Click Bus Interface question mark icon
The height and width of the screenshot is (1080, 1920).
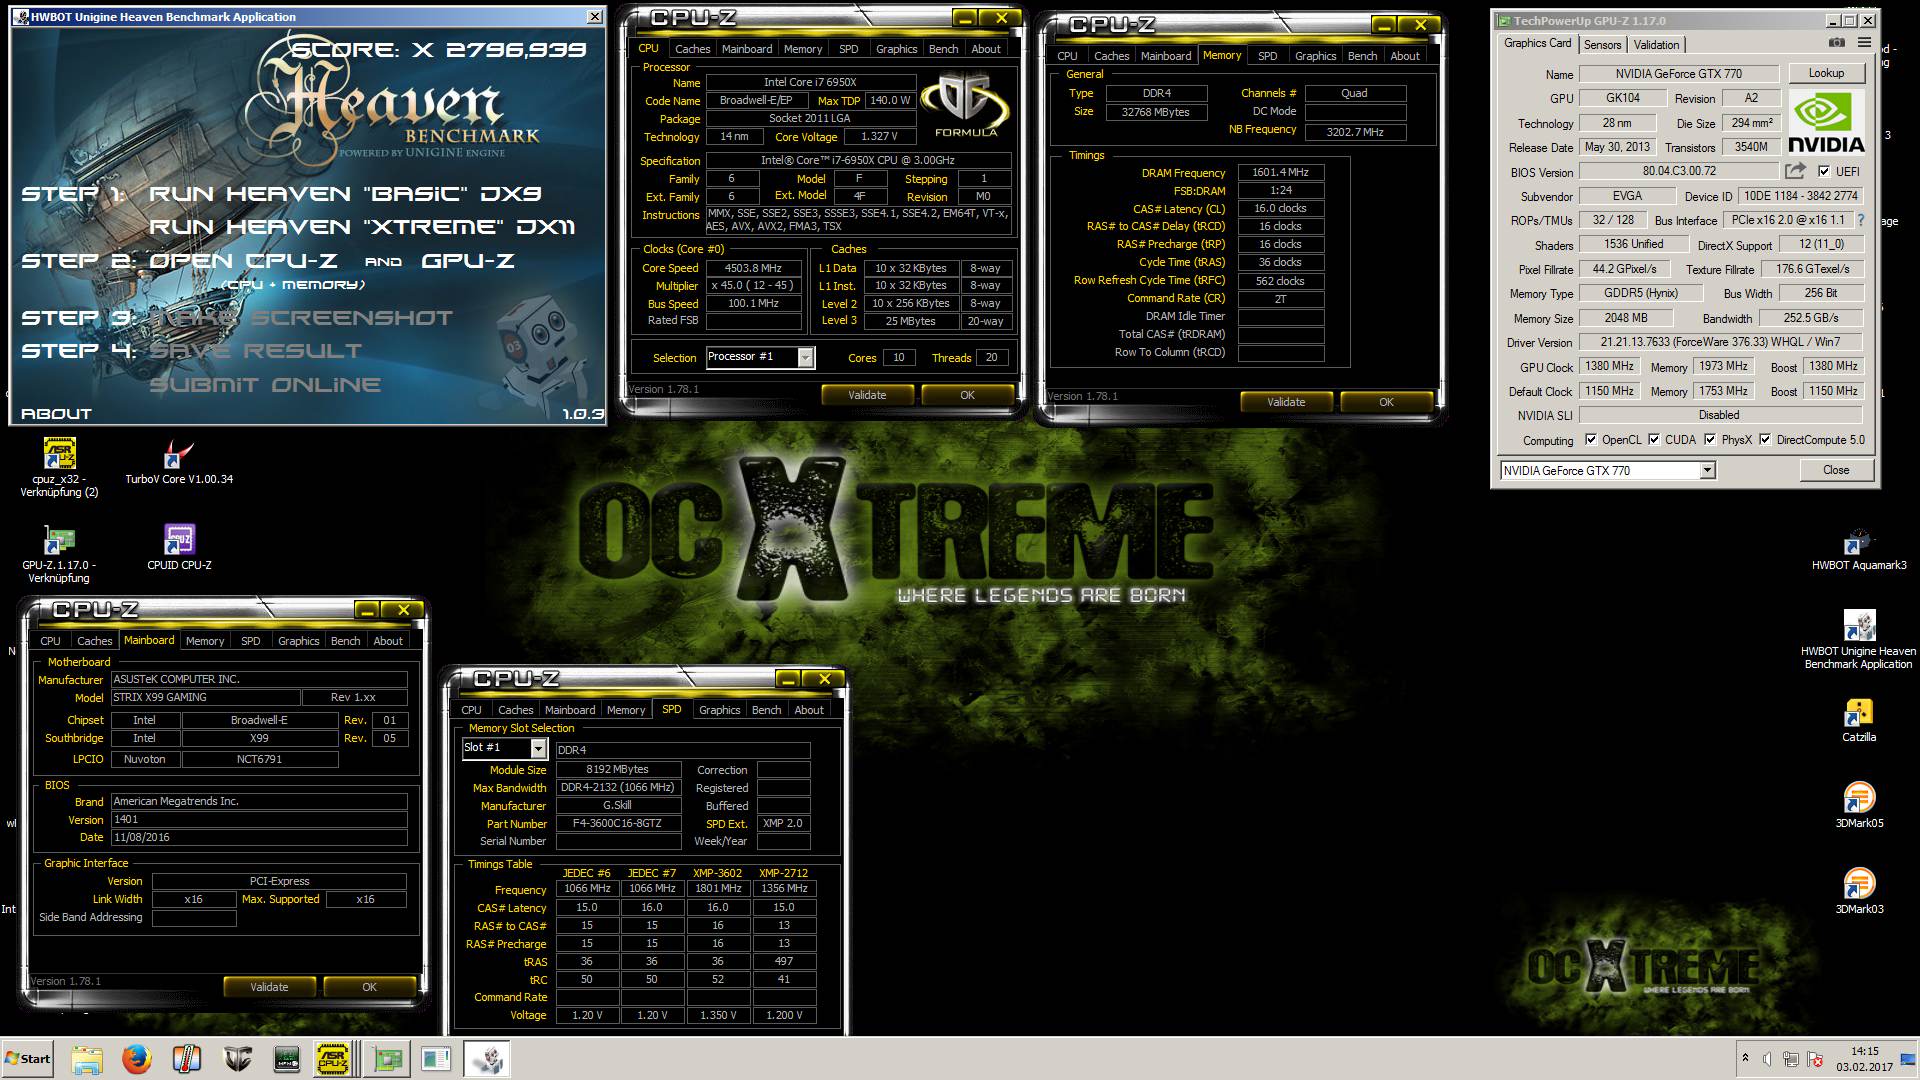click(x=1861, y=220)
